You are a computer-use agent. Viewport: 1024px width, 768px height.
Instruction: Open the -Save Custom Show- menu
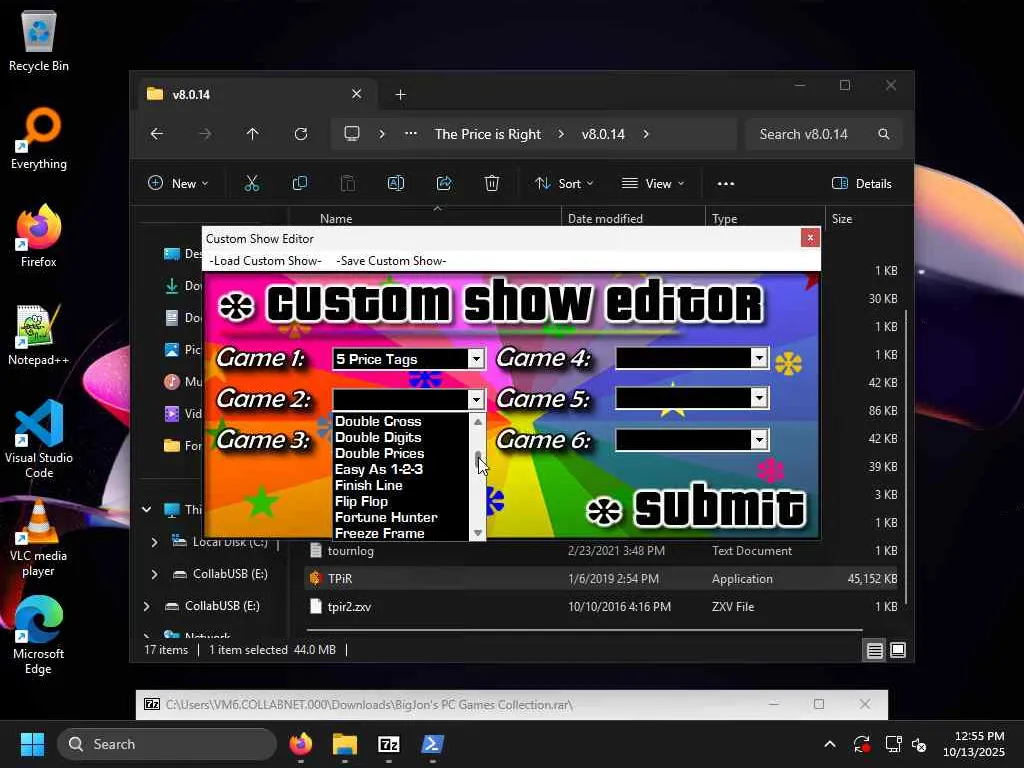tap(391, 261)
